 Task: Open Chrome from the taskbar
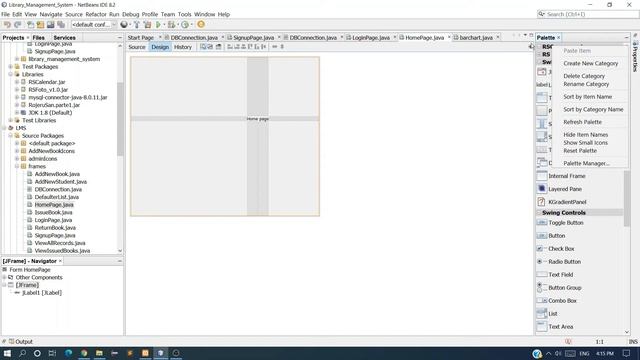pos(84,353)
